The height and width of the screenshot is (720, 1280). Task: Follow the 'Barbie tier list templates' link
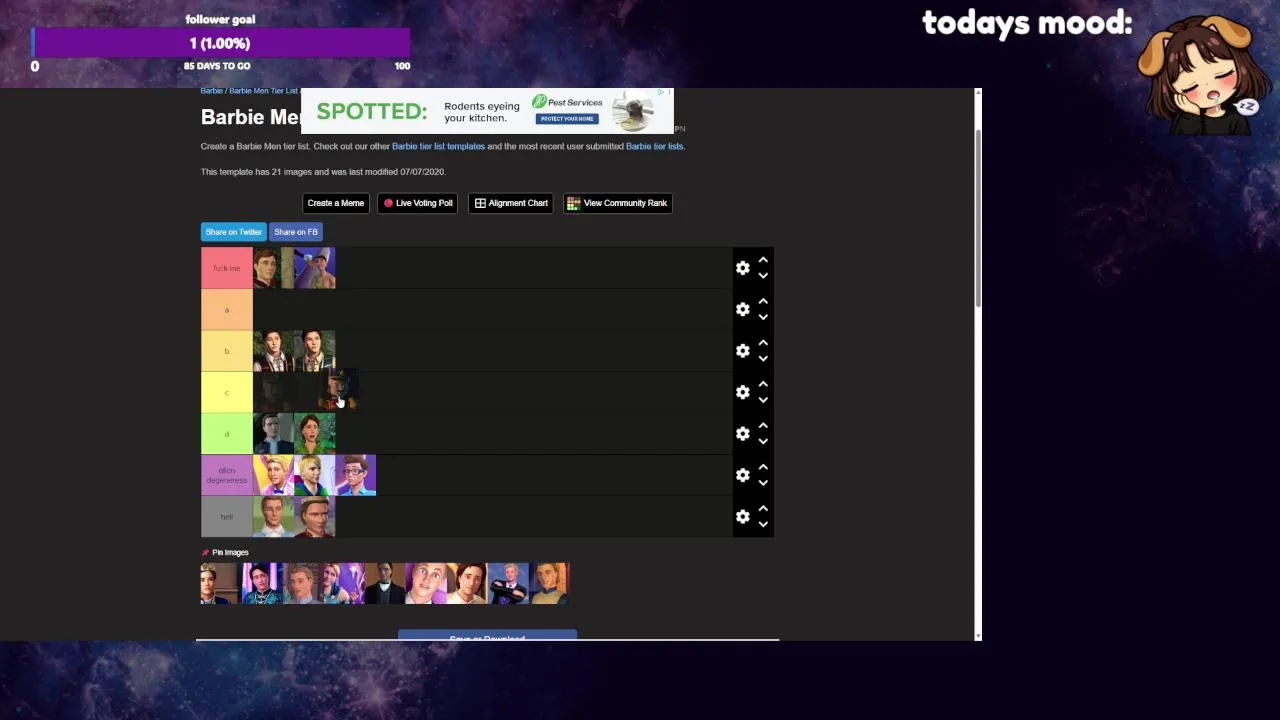click(438, 146)
